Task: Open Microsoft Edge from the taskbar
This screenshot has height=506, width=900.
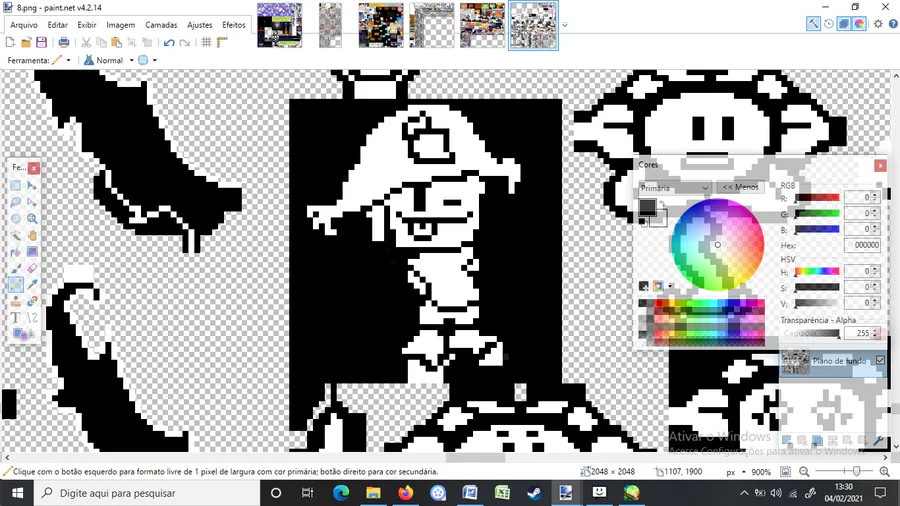Action: click(x=341, y=493)
